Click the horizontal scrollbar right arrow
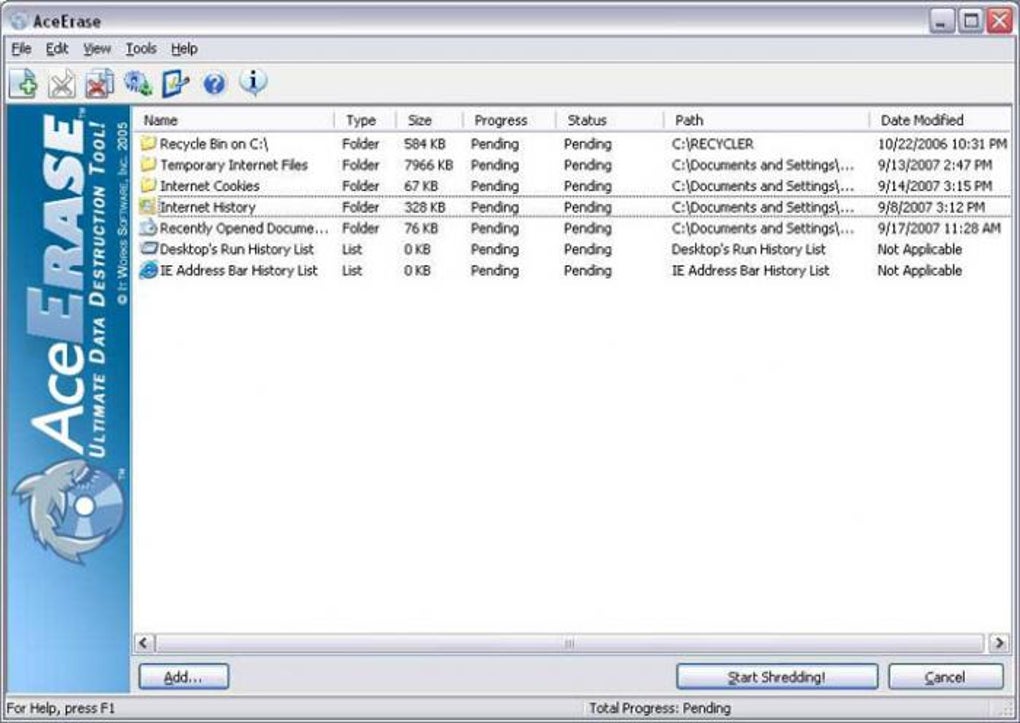 tap(999, 643)
